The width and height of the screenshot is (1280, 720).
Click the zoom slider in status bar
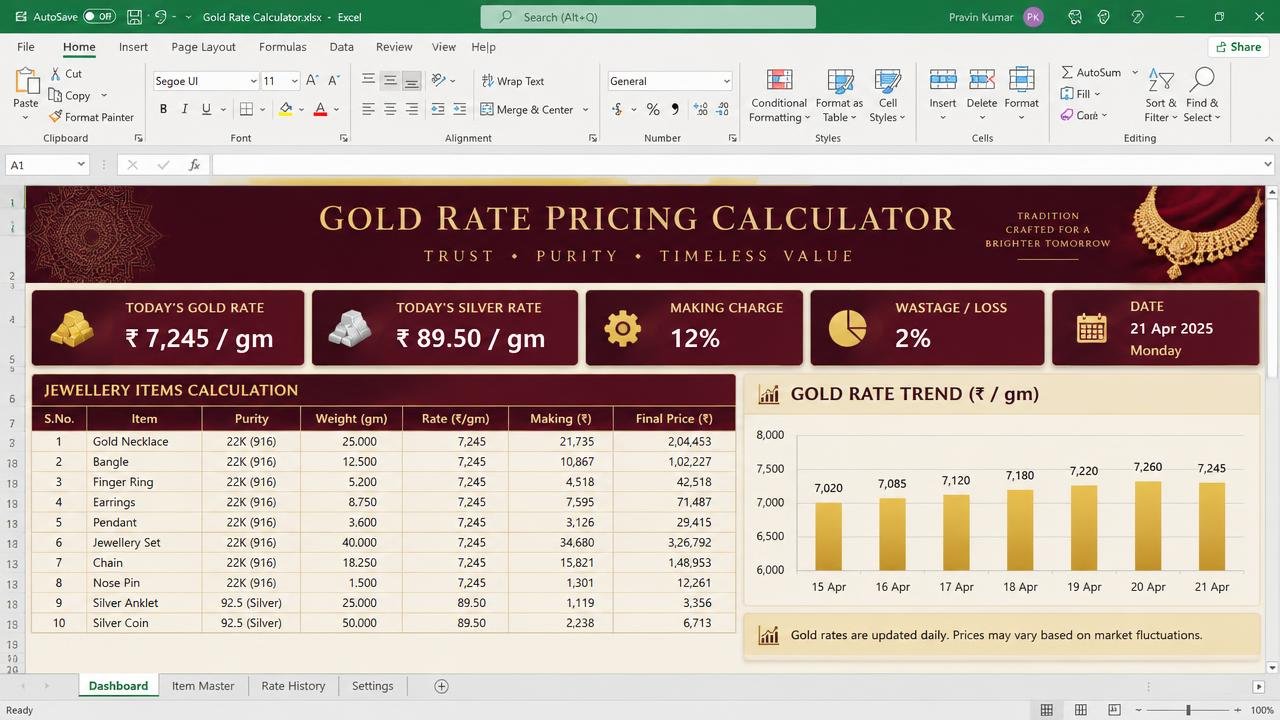[x=1188, y=710]
